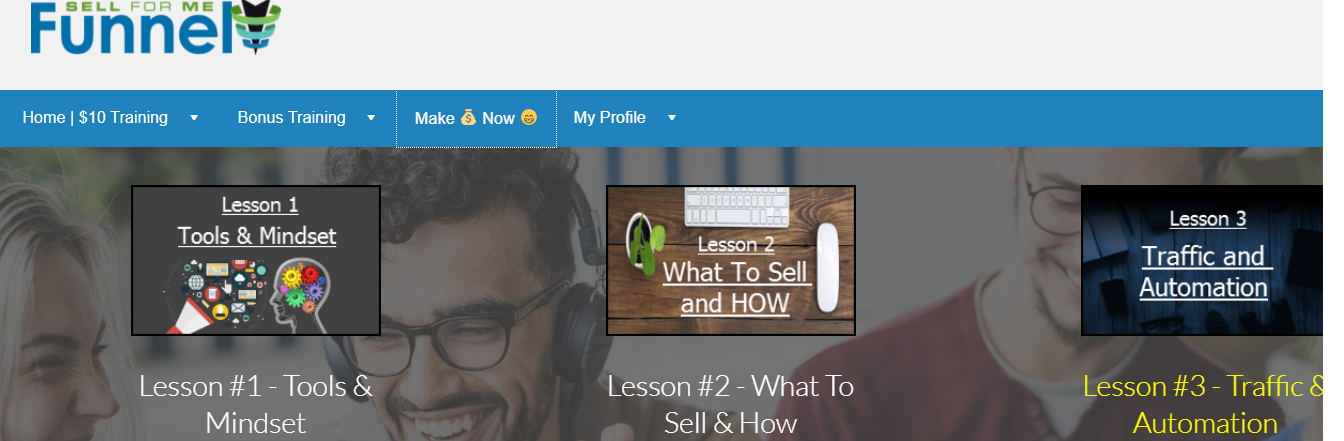The image size is (1344, 441).
Task: Open the My Profile menu item
Action: (610, 118)
